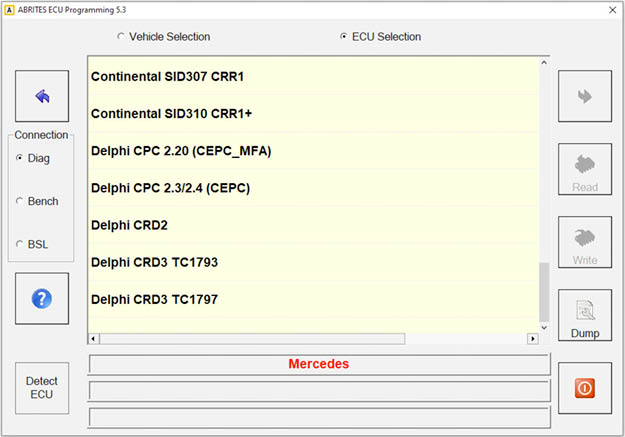Click the red power exit button
Viewport: 625px width, 437px height.
[585, 388]
